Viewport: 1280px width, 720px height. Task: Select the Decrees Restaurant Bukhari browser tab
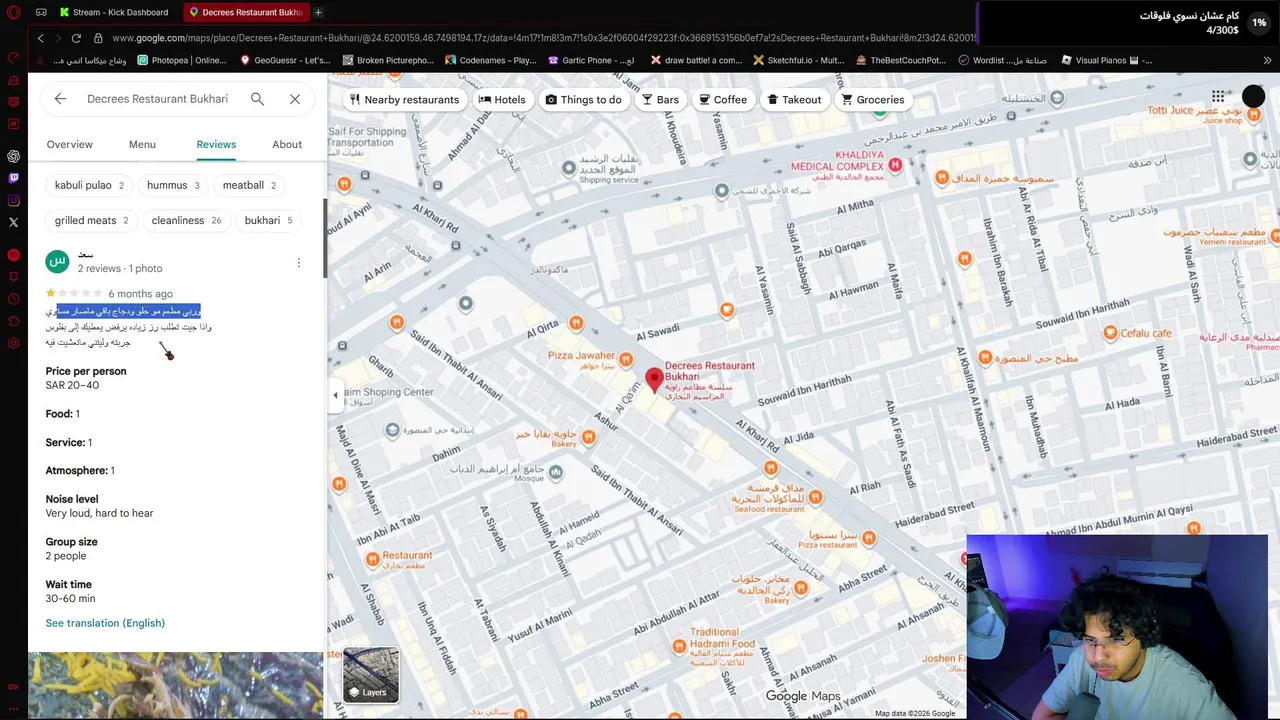[244, 12]
